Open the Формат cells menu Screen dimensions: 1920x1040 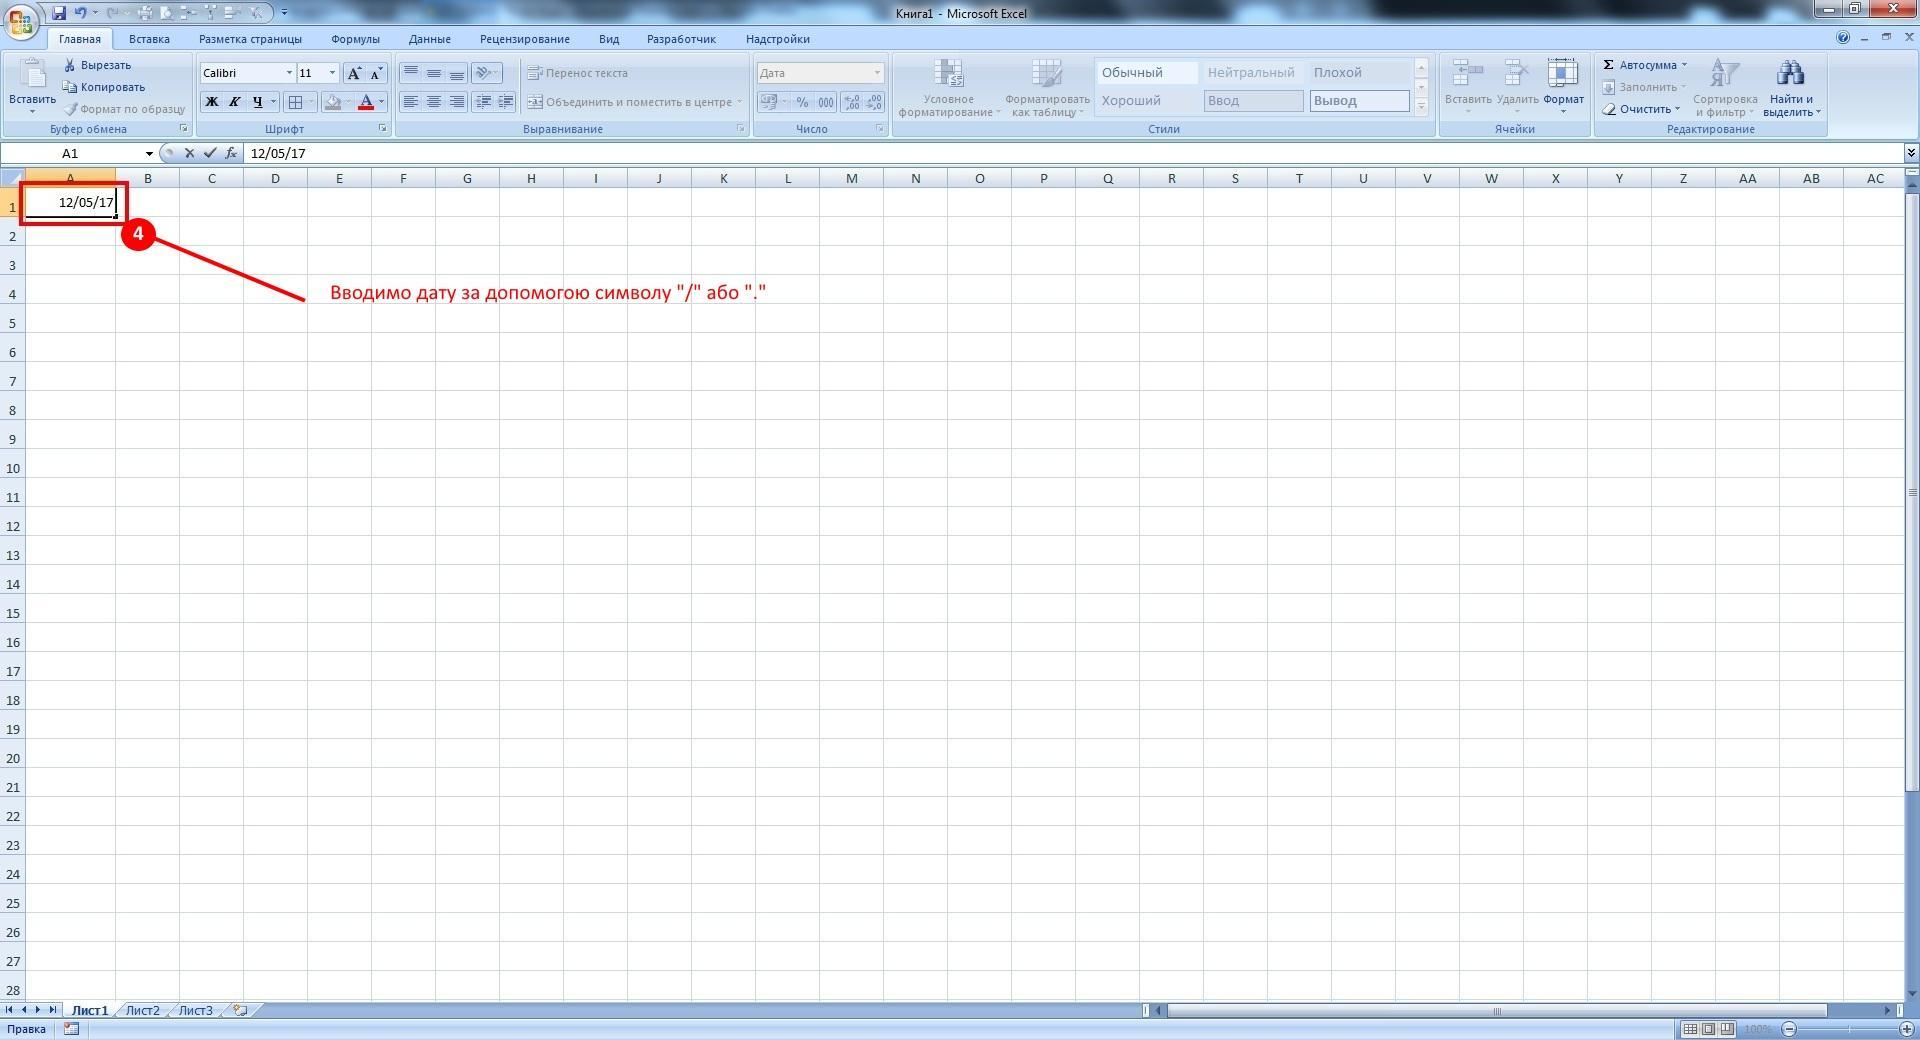click(x=1563, y=88)
